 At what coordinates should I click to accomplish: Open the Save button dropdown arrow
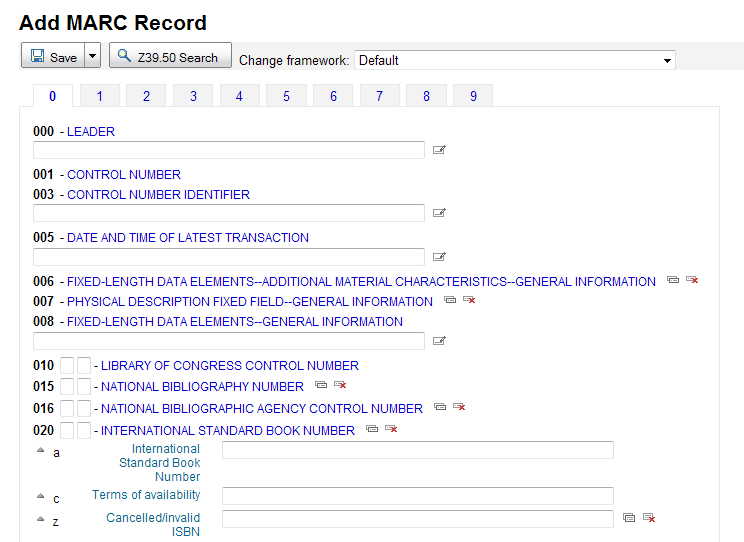[x=93, y=57]
